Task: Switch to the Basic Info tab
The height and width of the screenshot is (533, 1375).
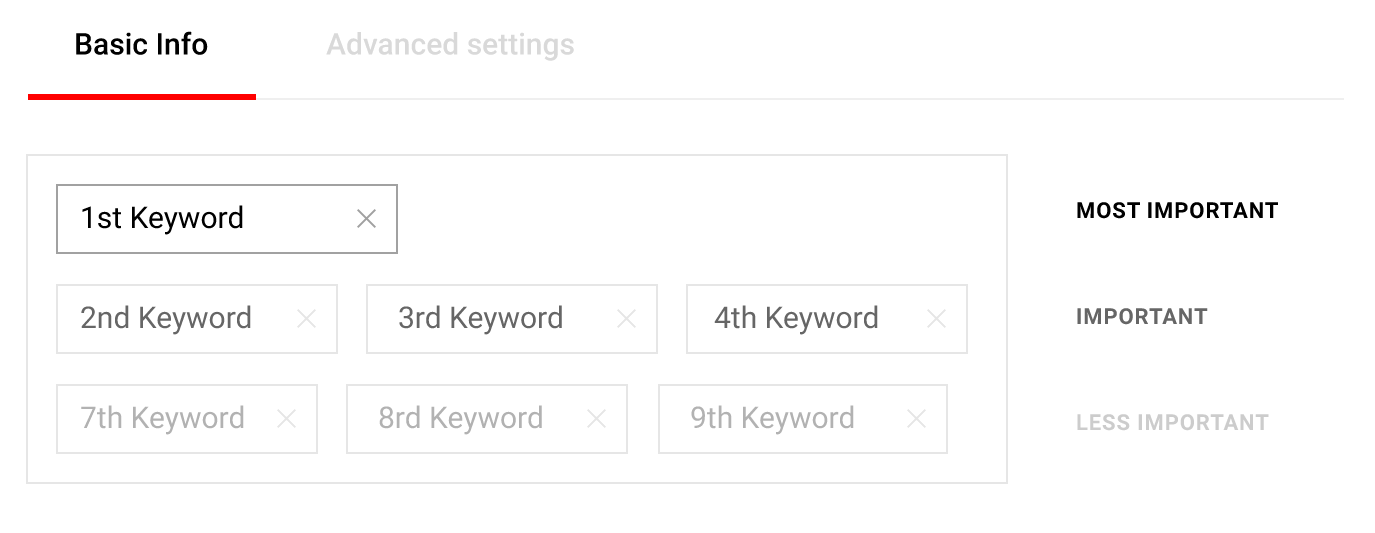Action: tap(141, 45)
